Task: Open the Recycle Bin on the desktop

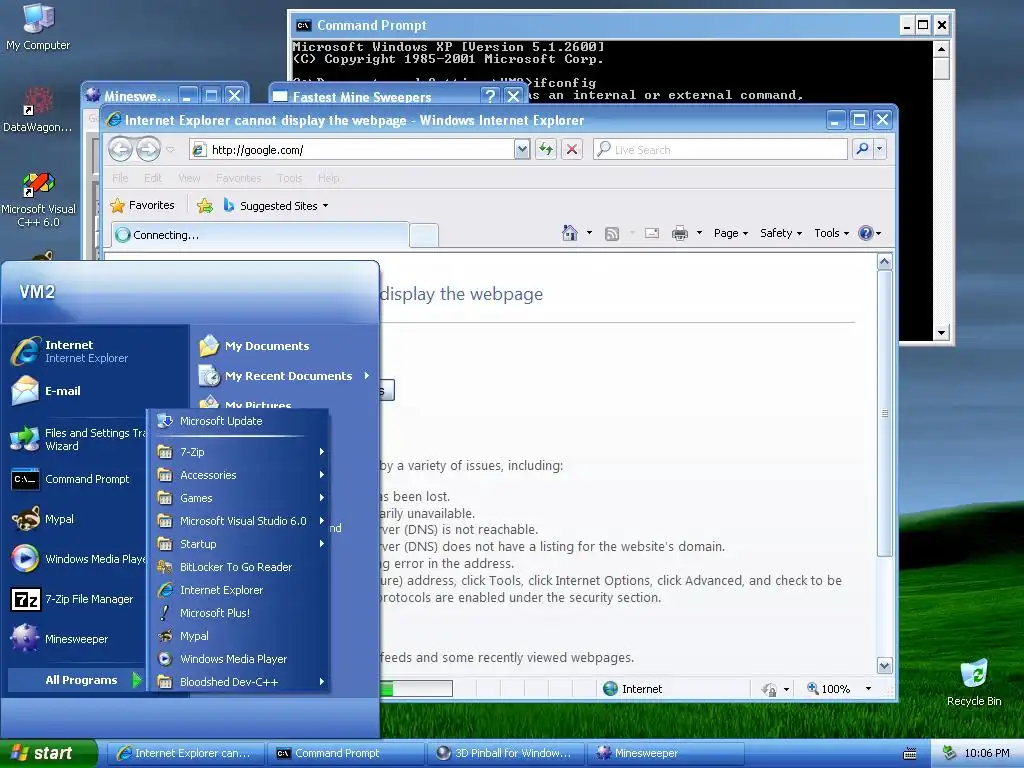Action: click(974, 683)
